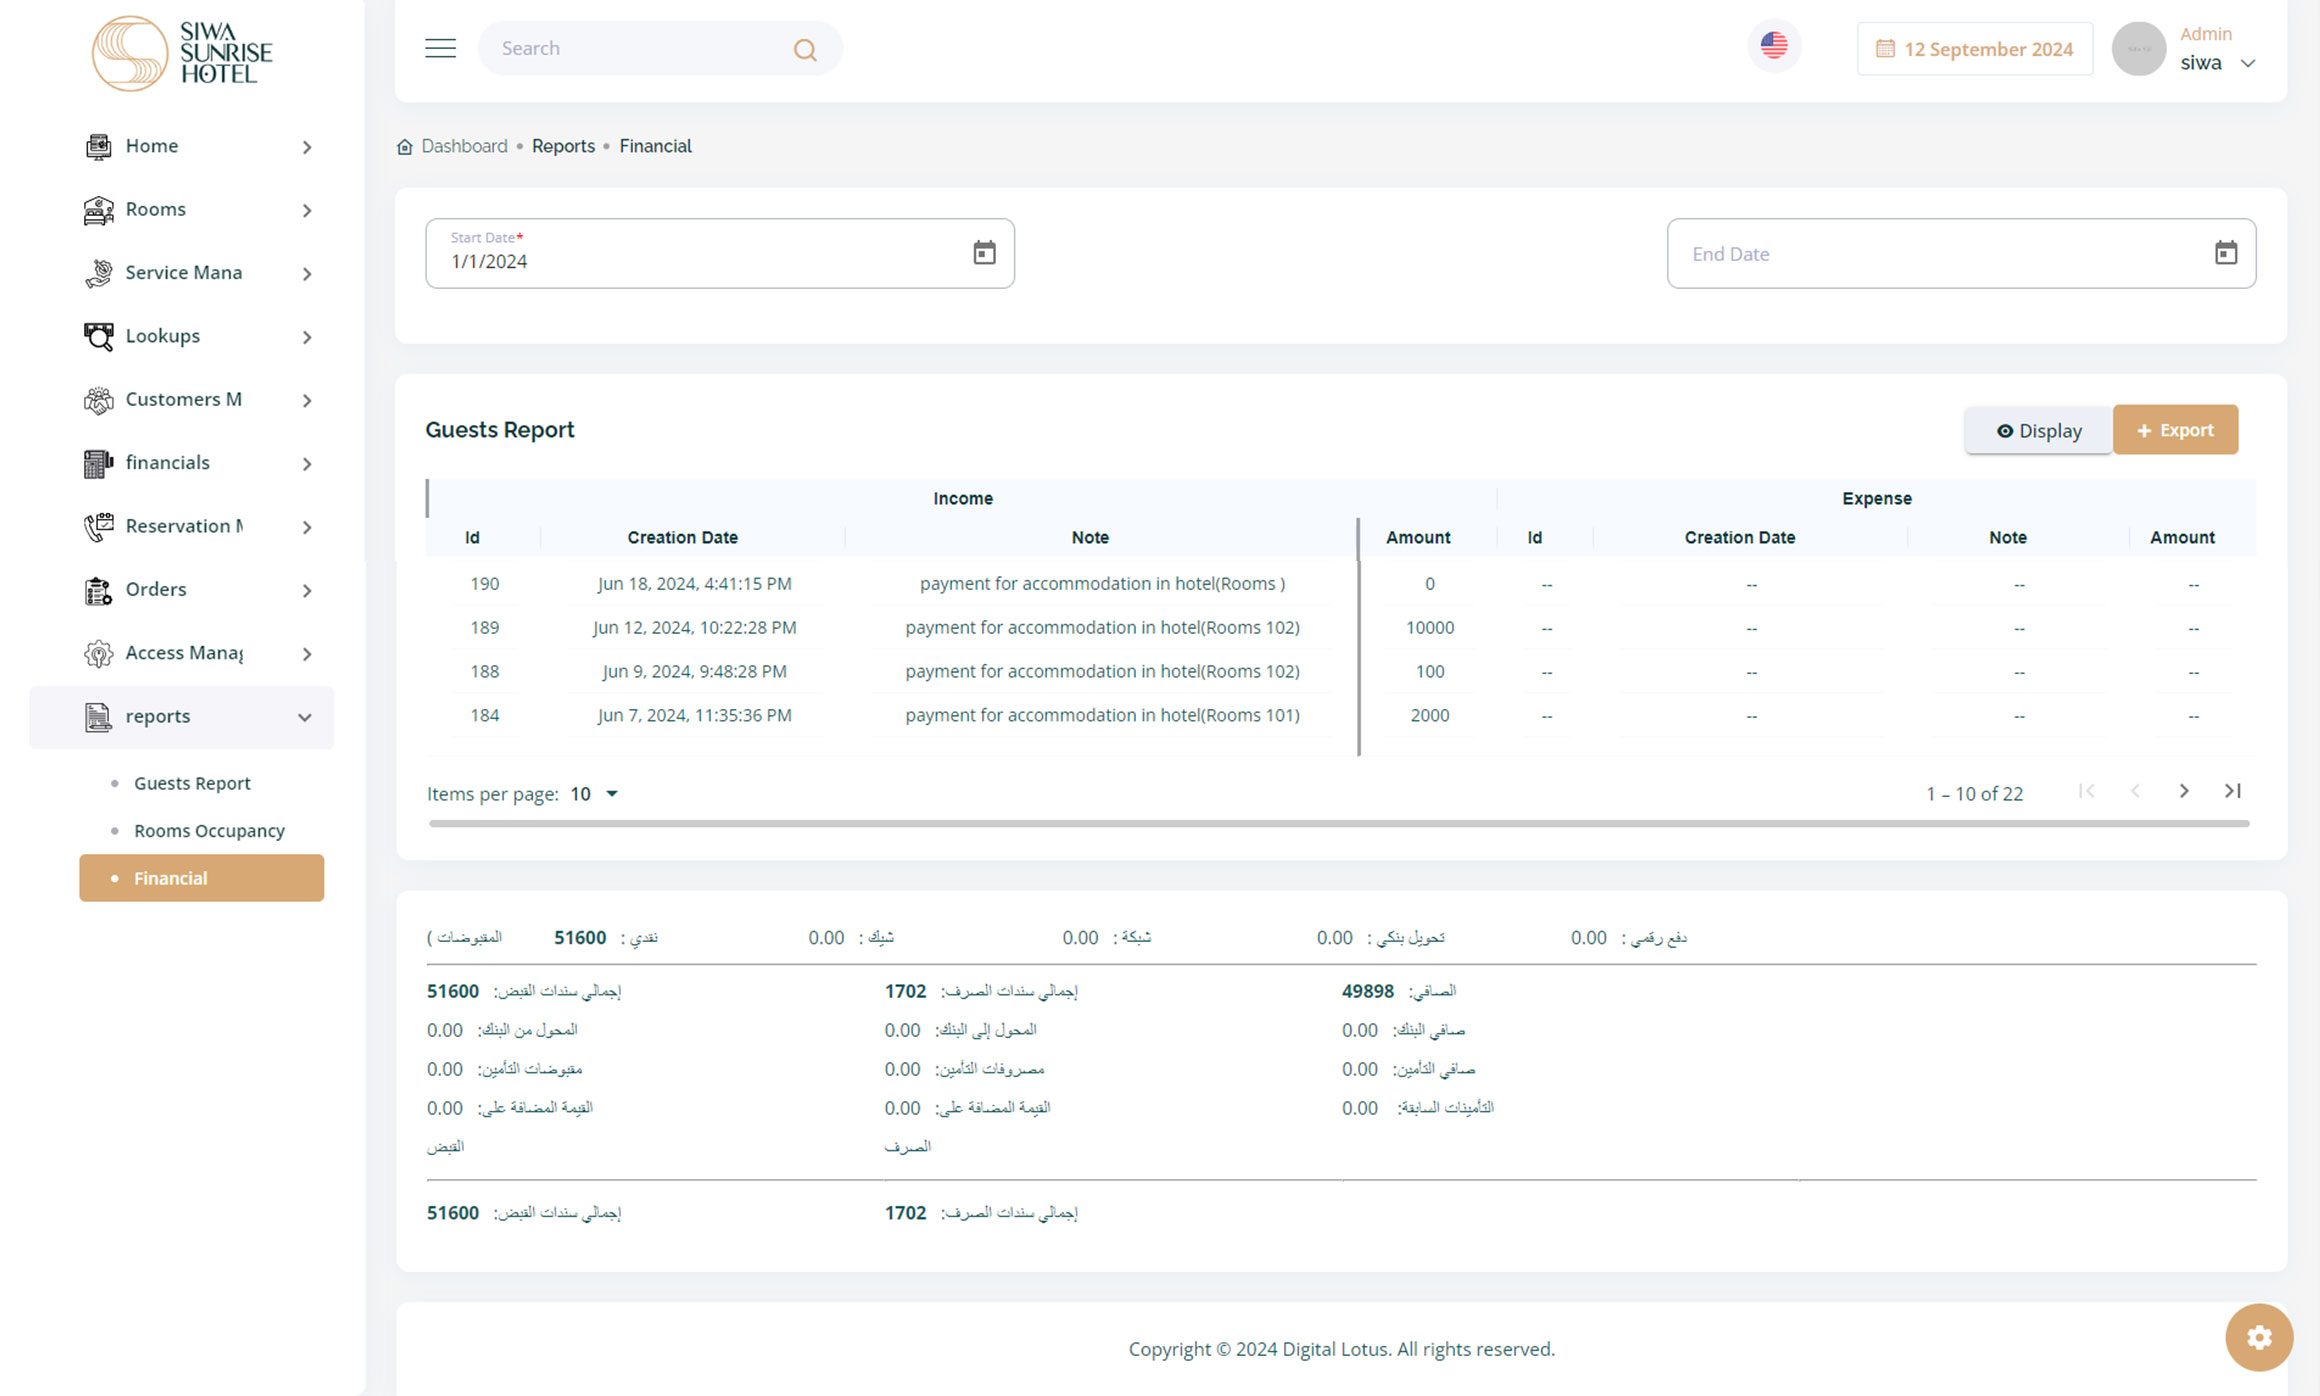Click the income Creation Date column header
The width and height of the screenshot is (2320, 1396).
click(x=682, y=538)
